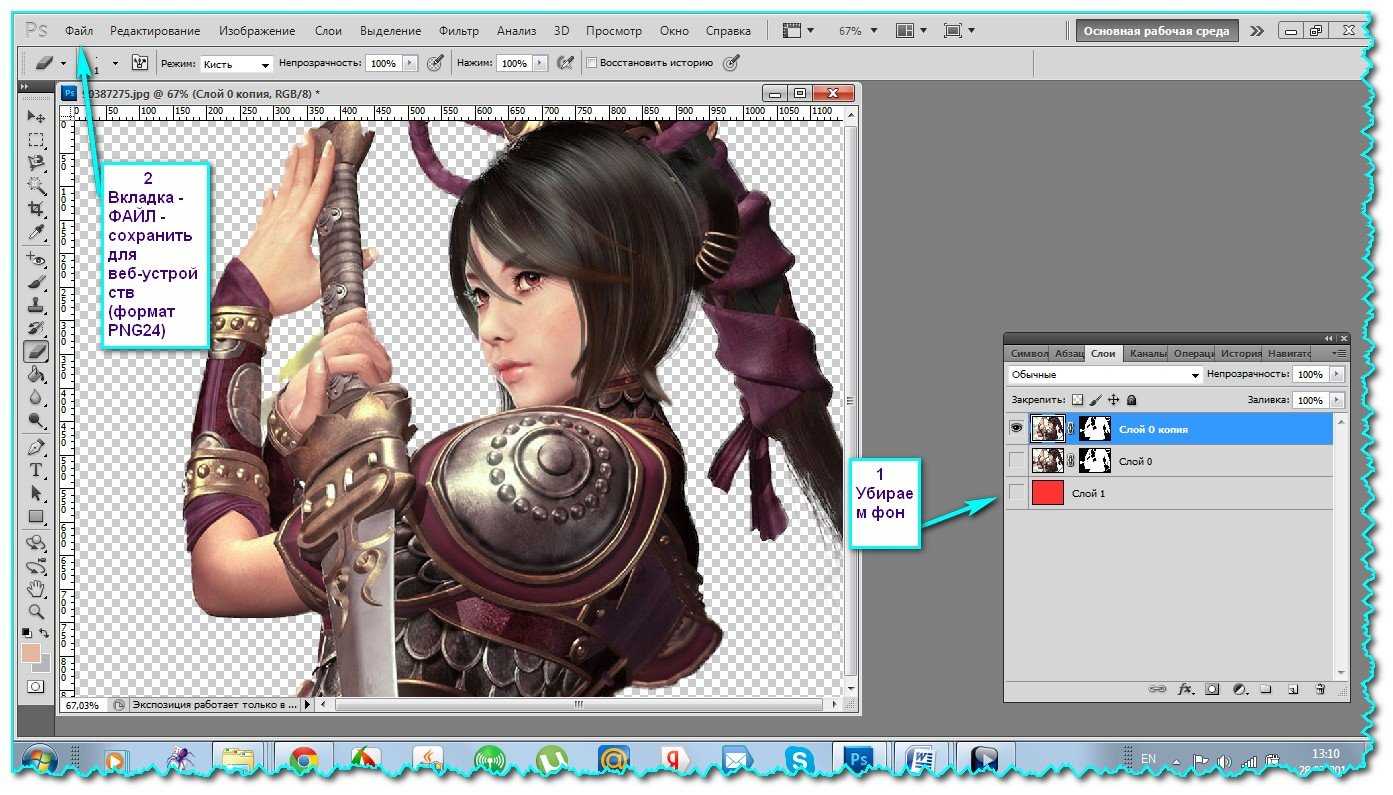Open the Редактирование menu
The width and height of the screenshot is (1393, 795).
[x=155, y=31]
